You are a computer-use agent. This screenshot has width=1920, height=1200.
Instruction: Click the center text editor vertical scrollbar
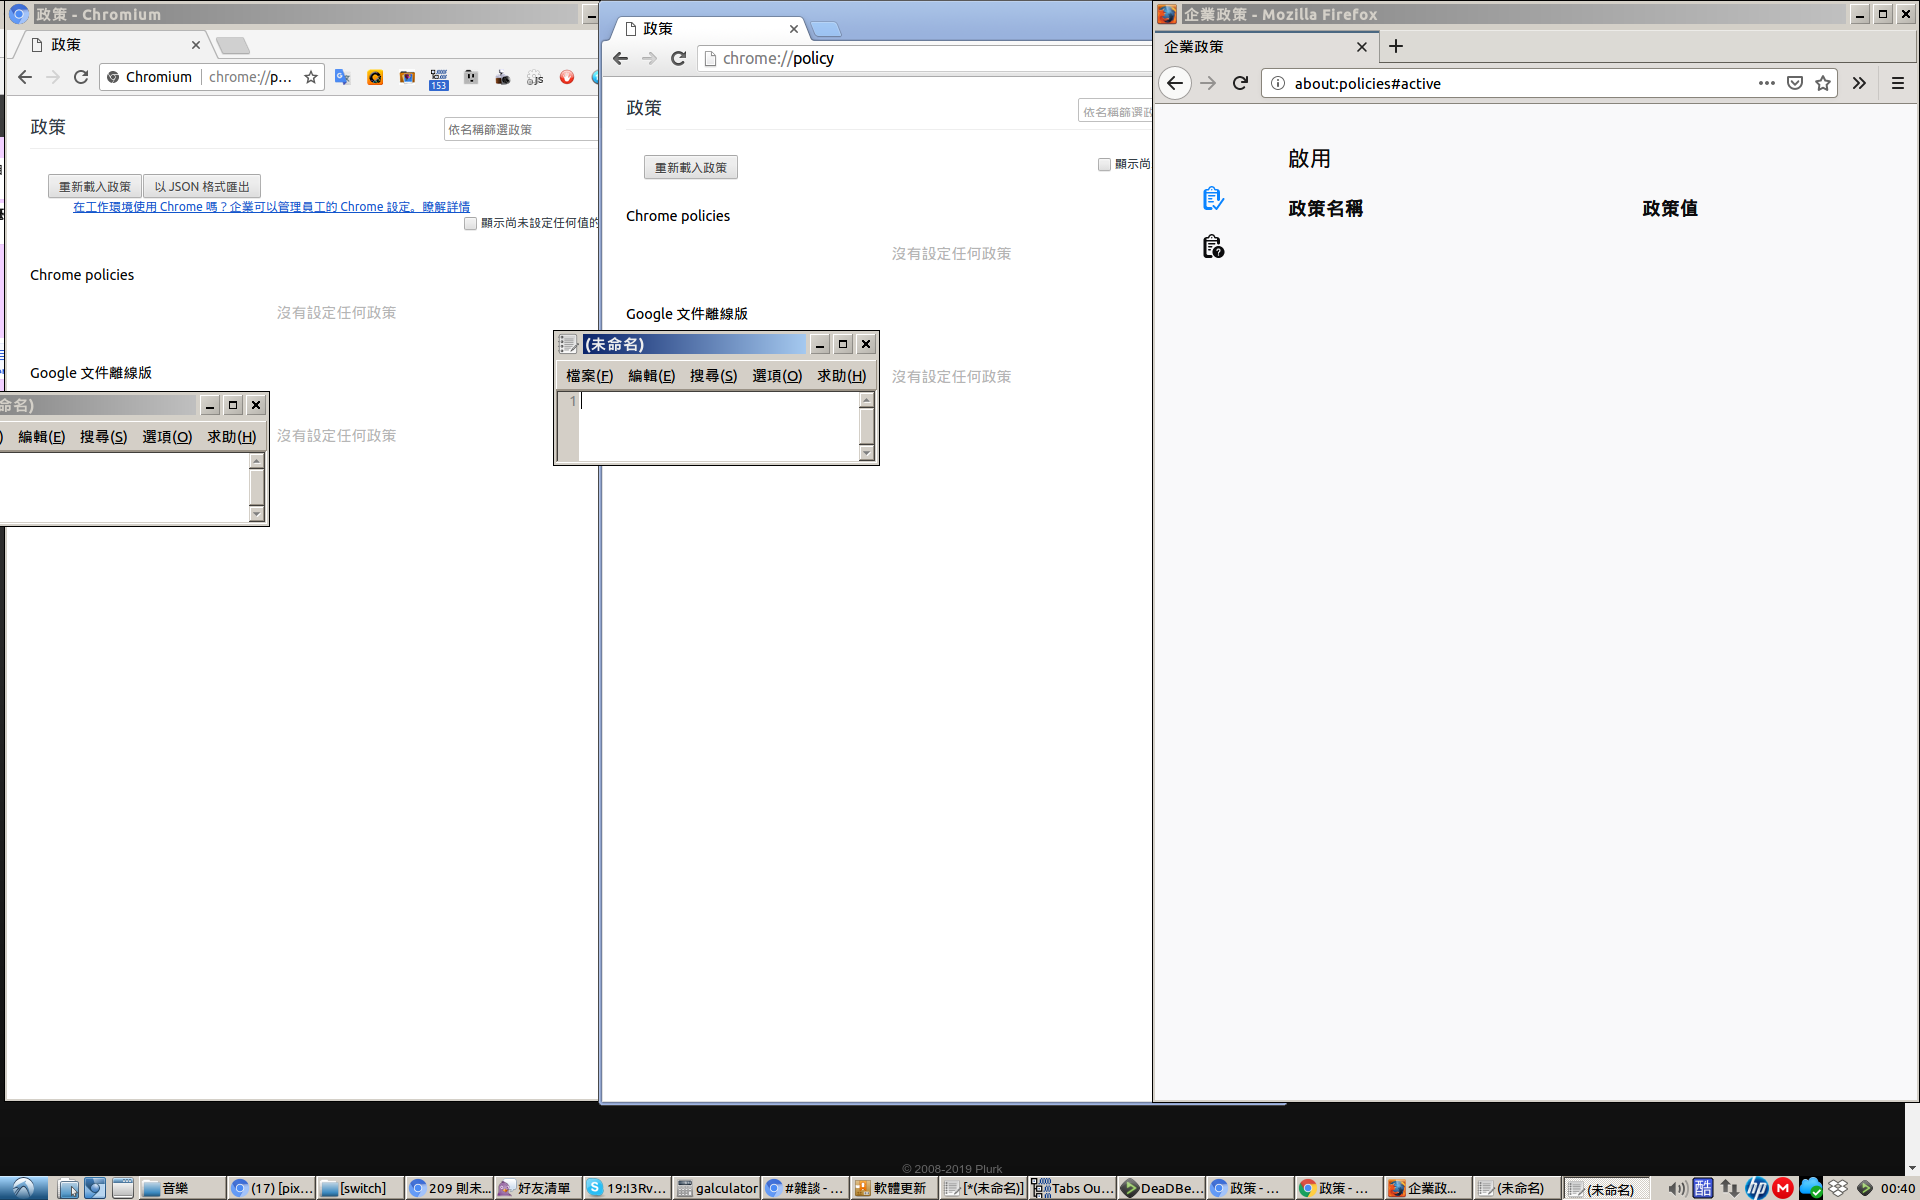(x=867, y=426)
